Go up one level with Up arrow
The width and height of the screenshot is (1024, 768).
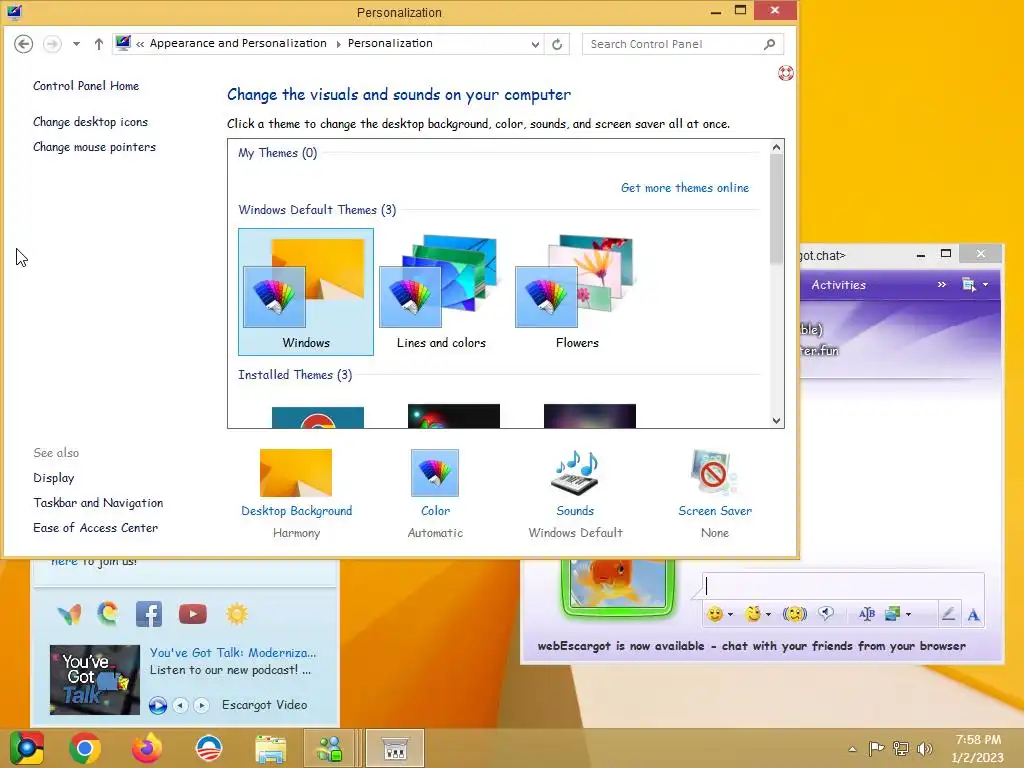(99, 44)
